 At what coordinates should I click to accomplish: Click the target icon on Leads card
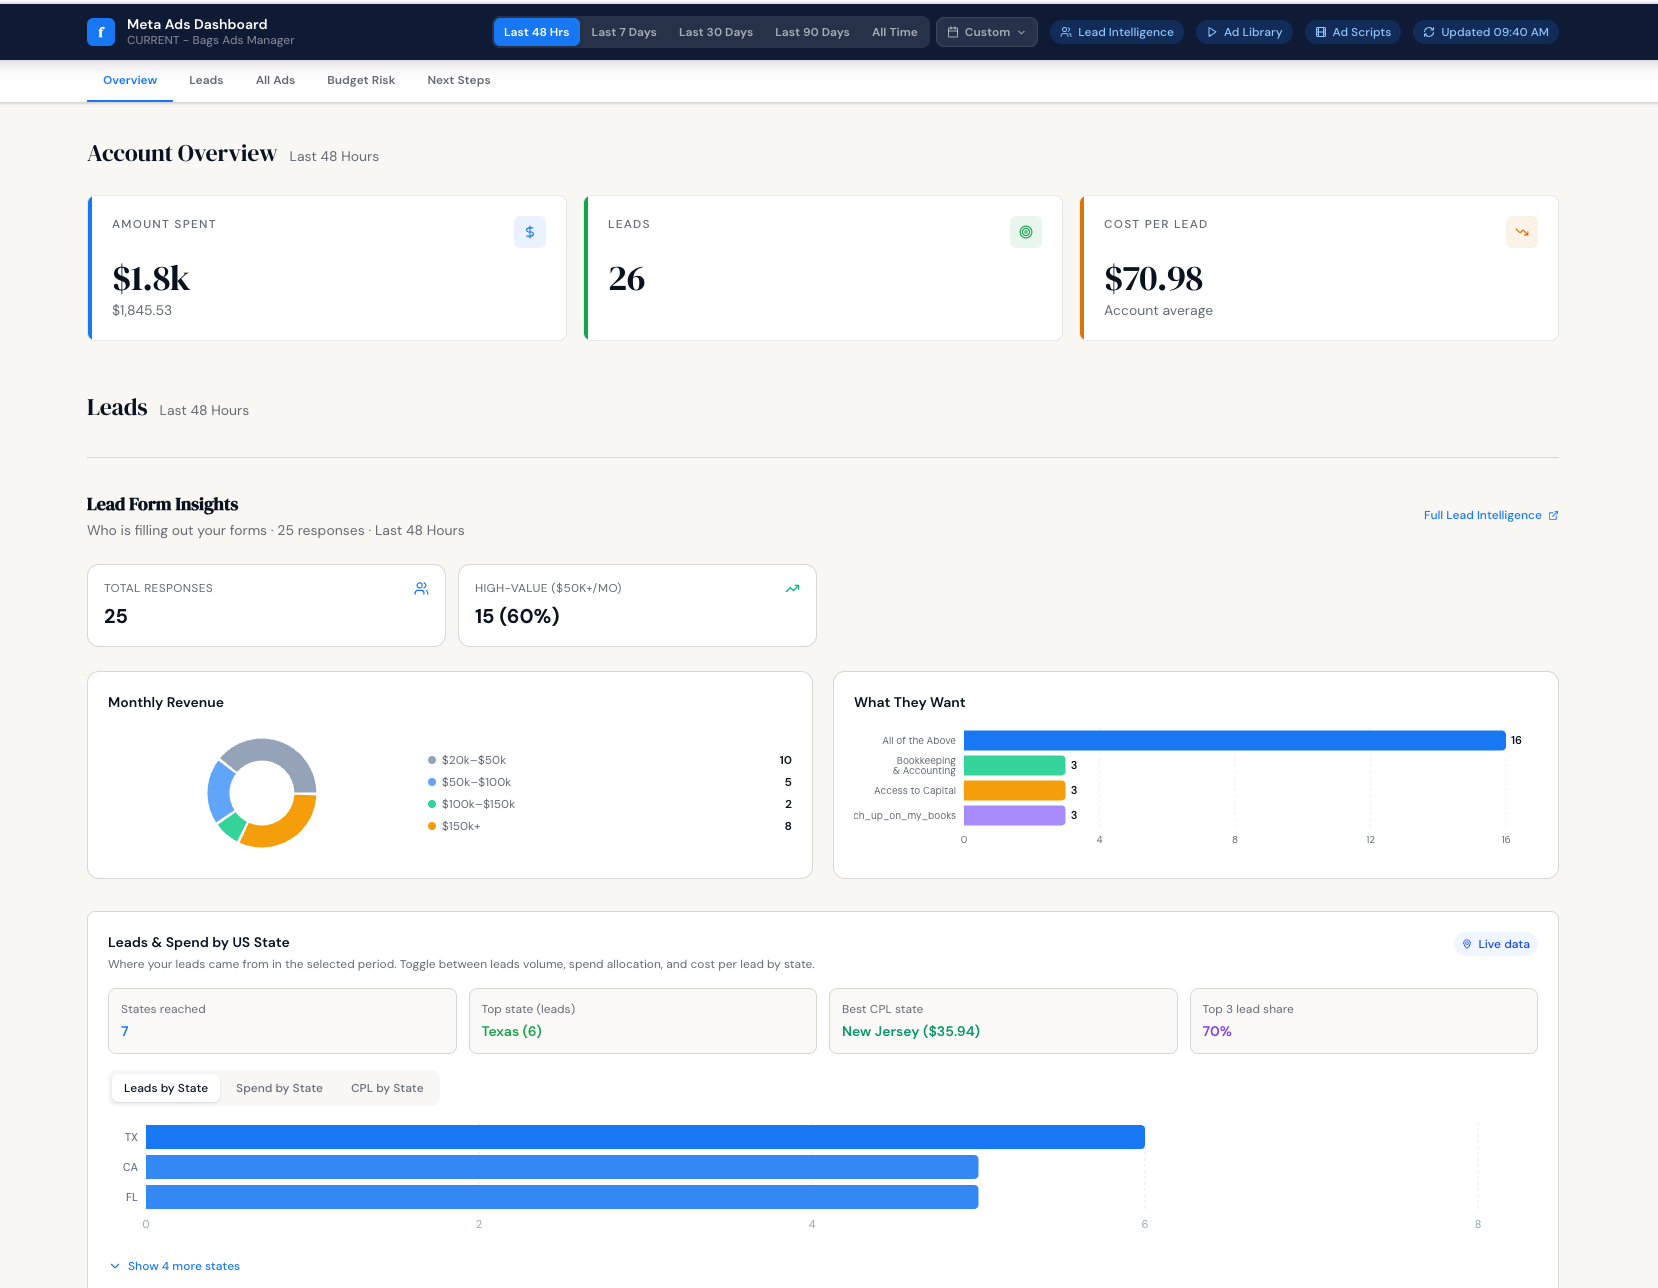[x=1026, y=232]
